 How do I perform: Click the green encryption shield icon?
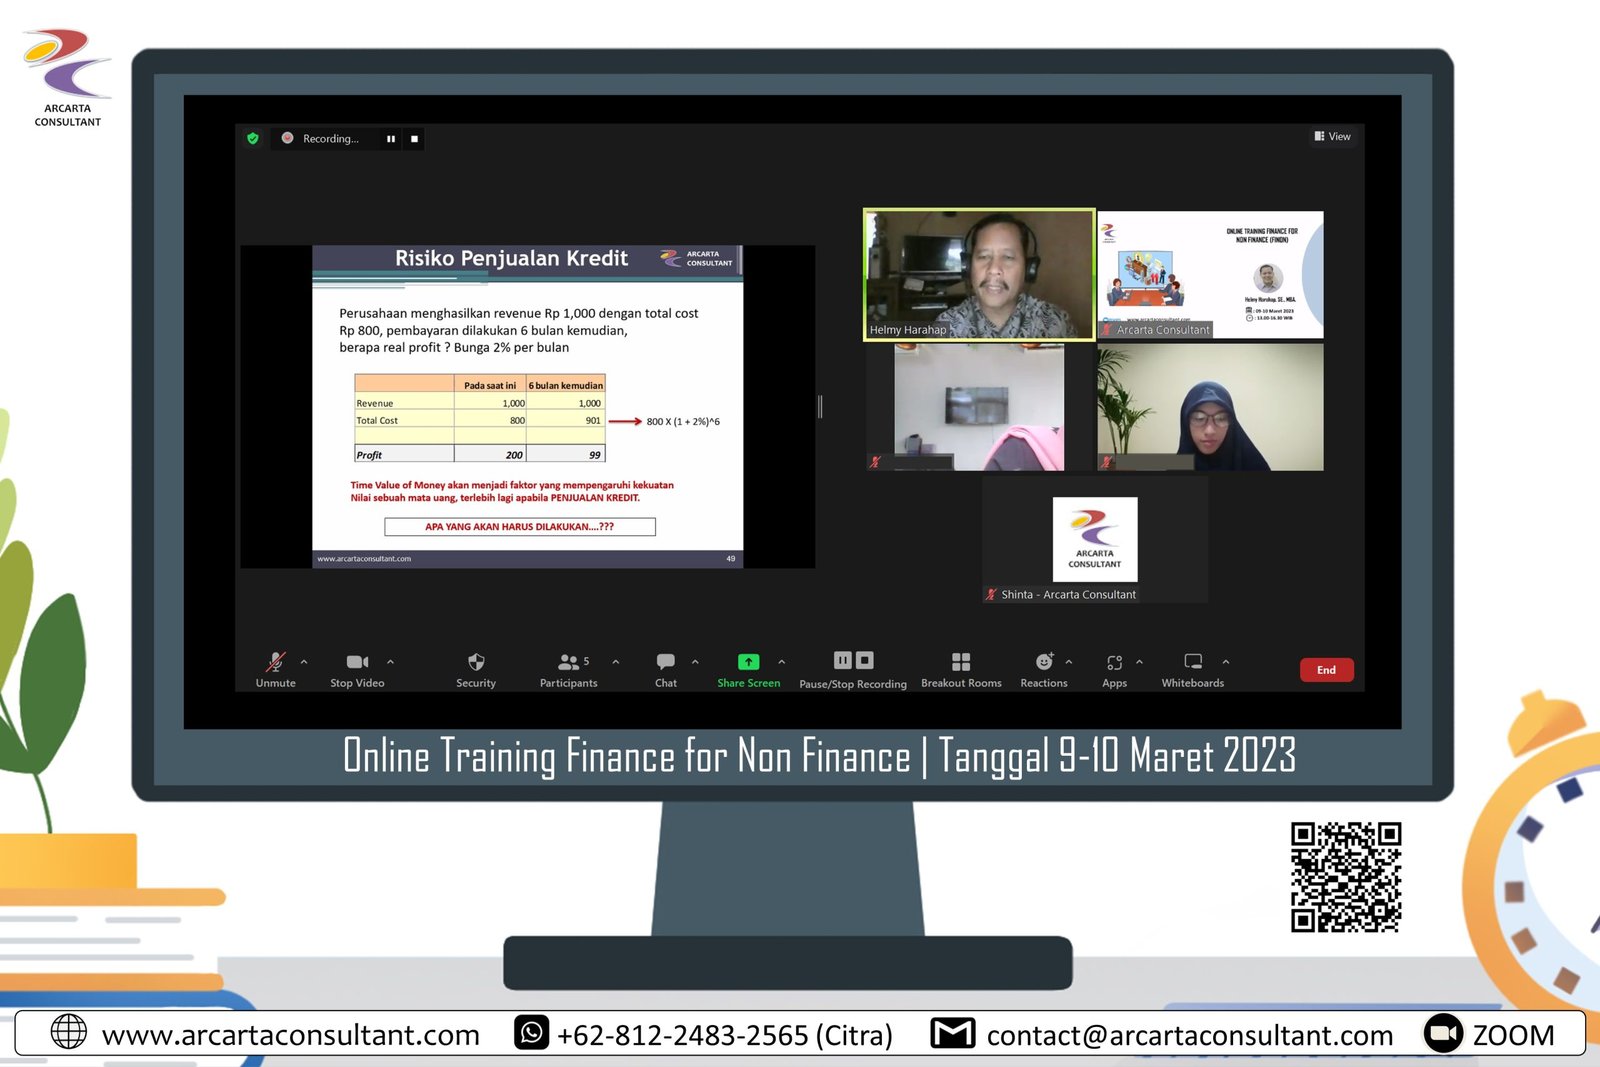(x=253, y=139)
